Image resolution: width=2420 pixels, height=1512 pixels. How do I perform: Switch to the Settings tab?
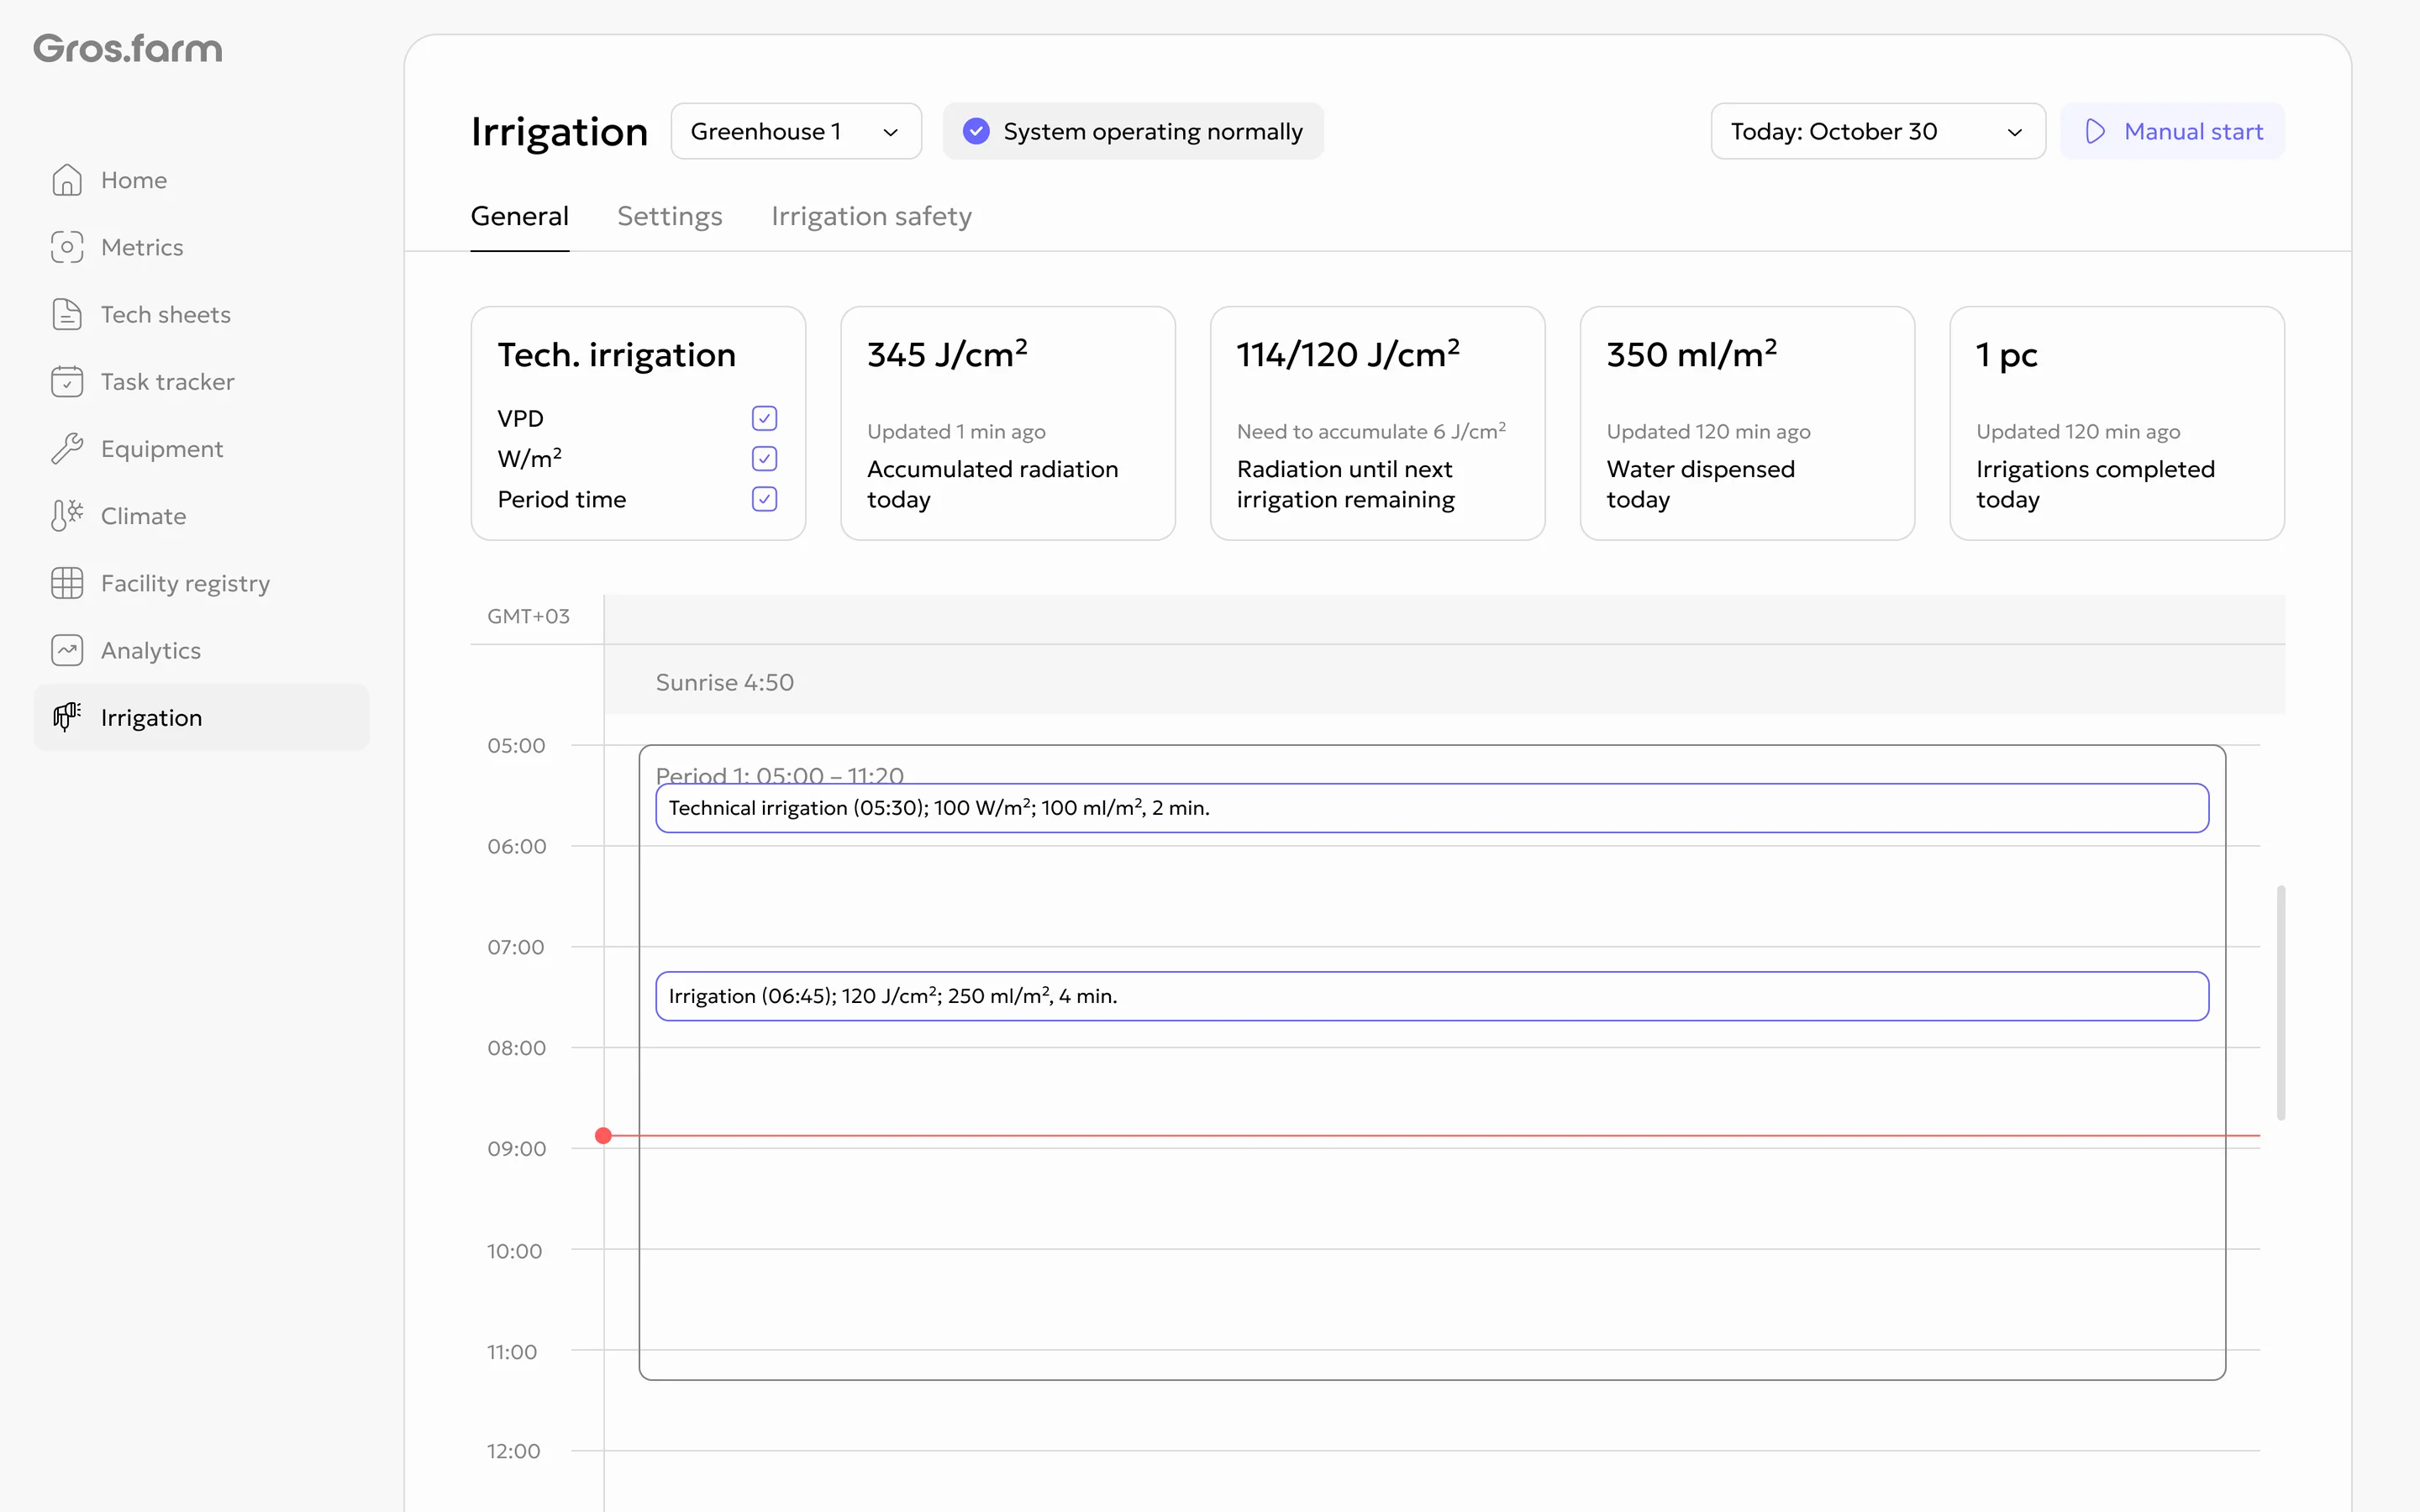coord(670,216)
